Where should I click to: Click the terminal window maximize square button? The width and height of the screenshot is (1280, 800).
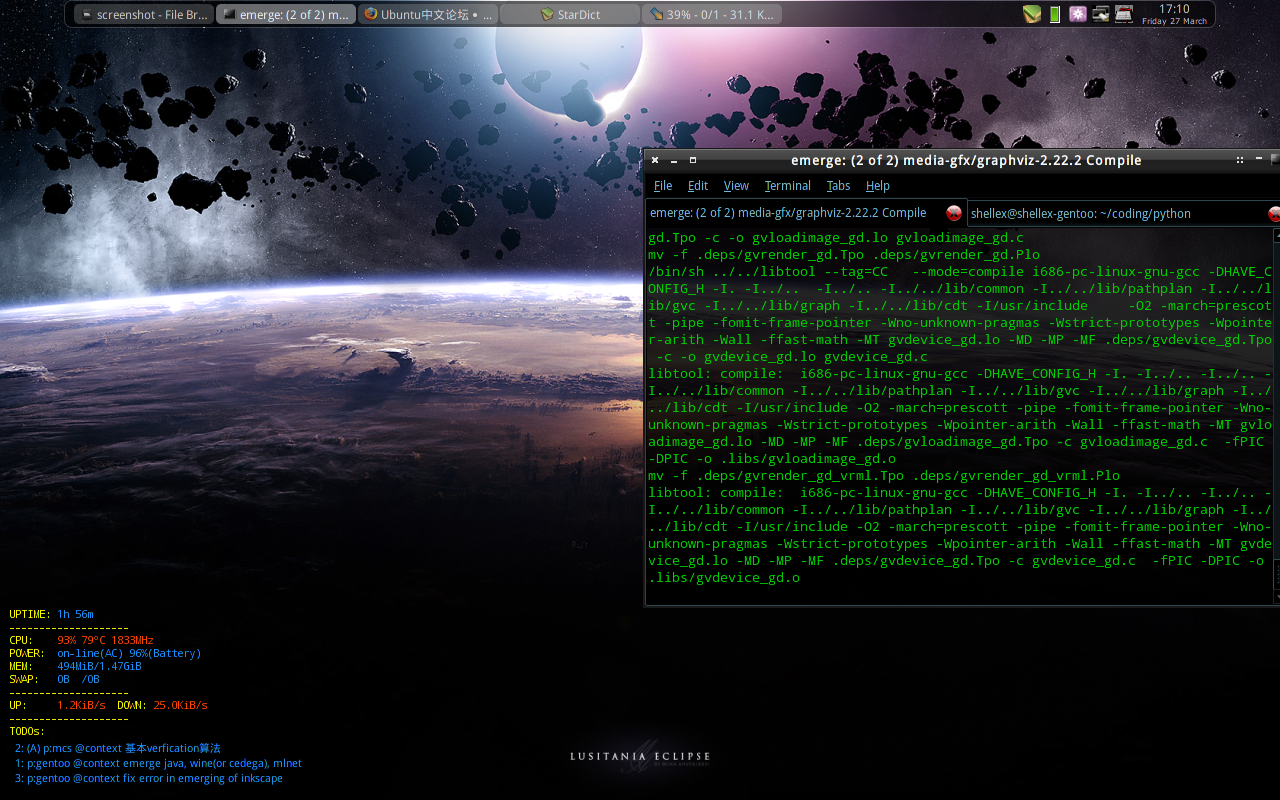(x=692, y=160)
